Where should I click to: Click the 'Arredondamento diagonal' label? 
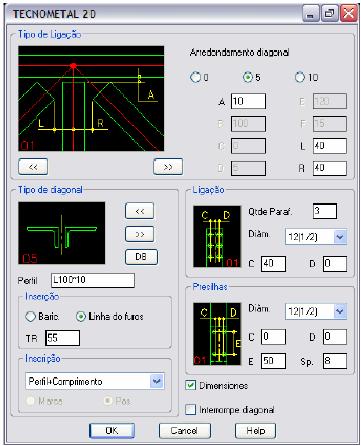tap(239, 53)
